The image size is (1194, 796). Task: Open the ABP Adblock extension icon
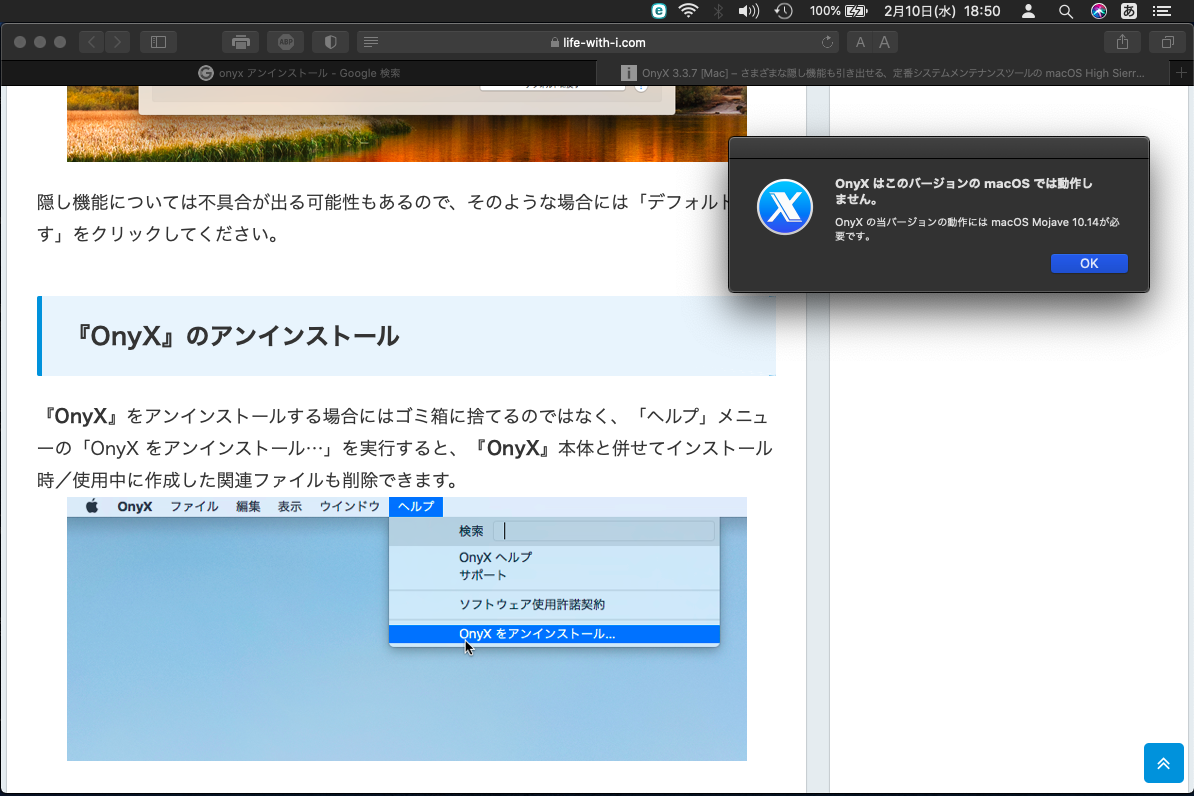click(x=285, y=42)
